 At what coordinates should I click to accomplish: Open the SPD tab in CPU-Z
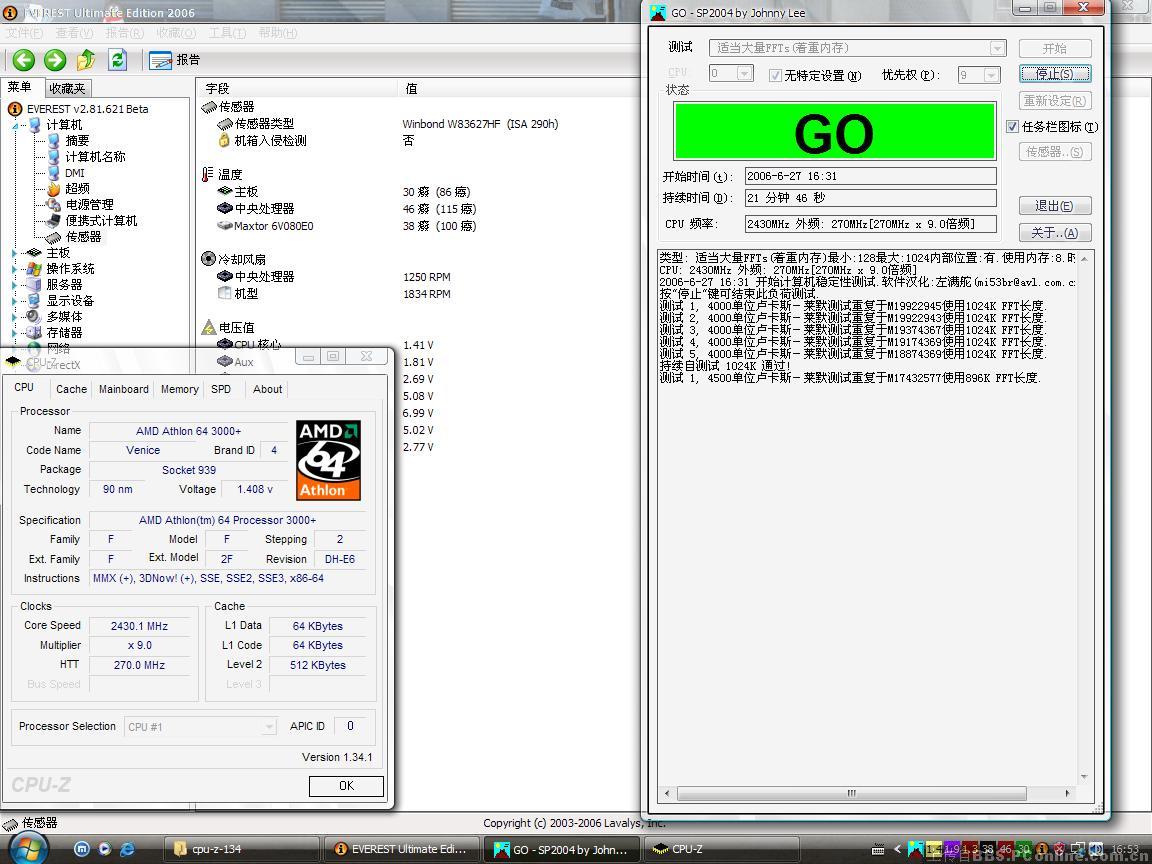(220, 389)
